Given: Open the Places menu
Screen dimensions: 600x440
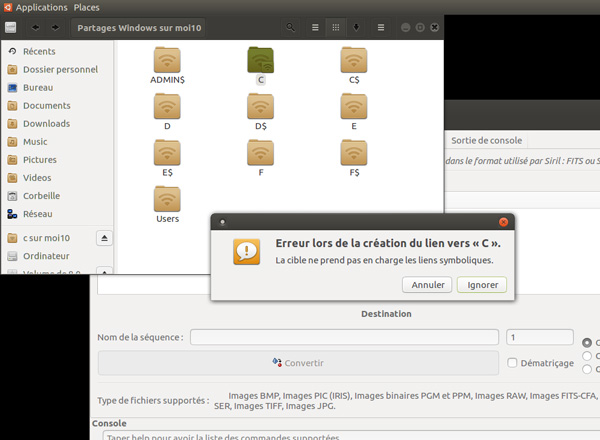Looking at the screenshot, I should pos(86,7).
